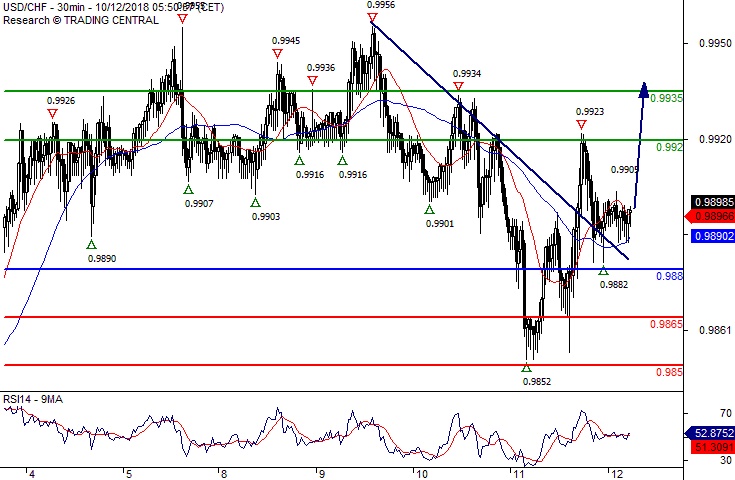Click the RSI 30 axis level

tap(726, 460)
